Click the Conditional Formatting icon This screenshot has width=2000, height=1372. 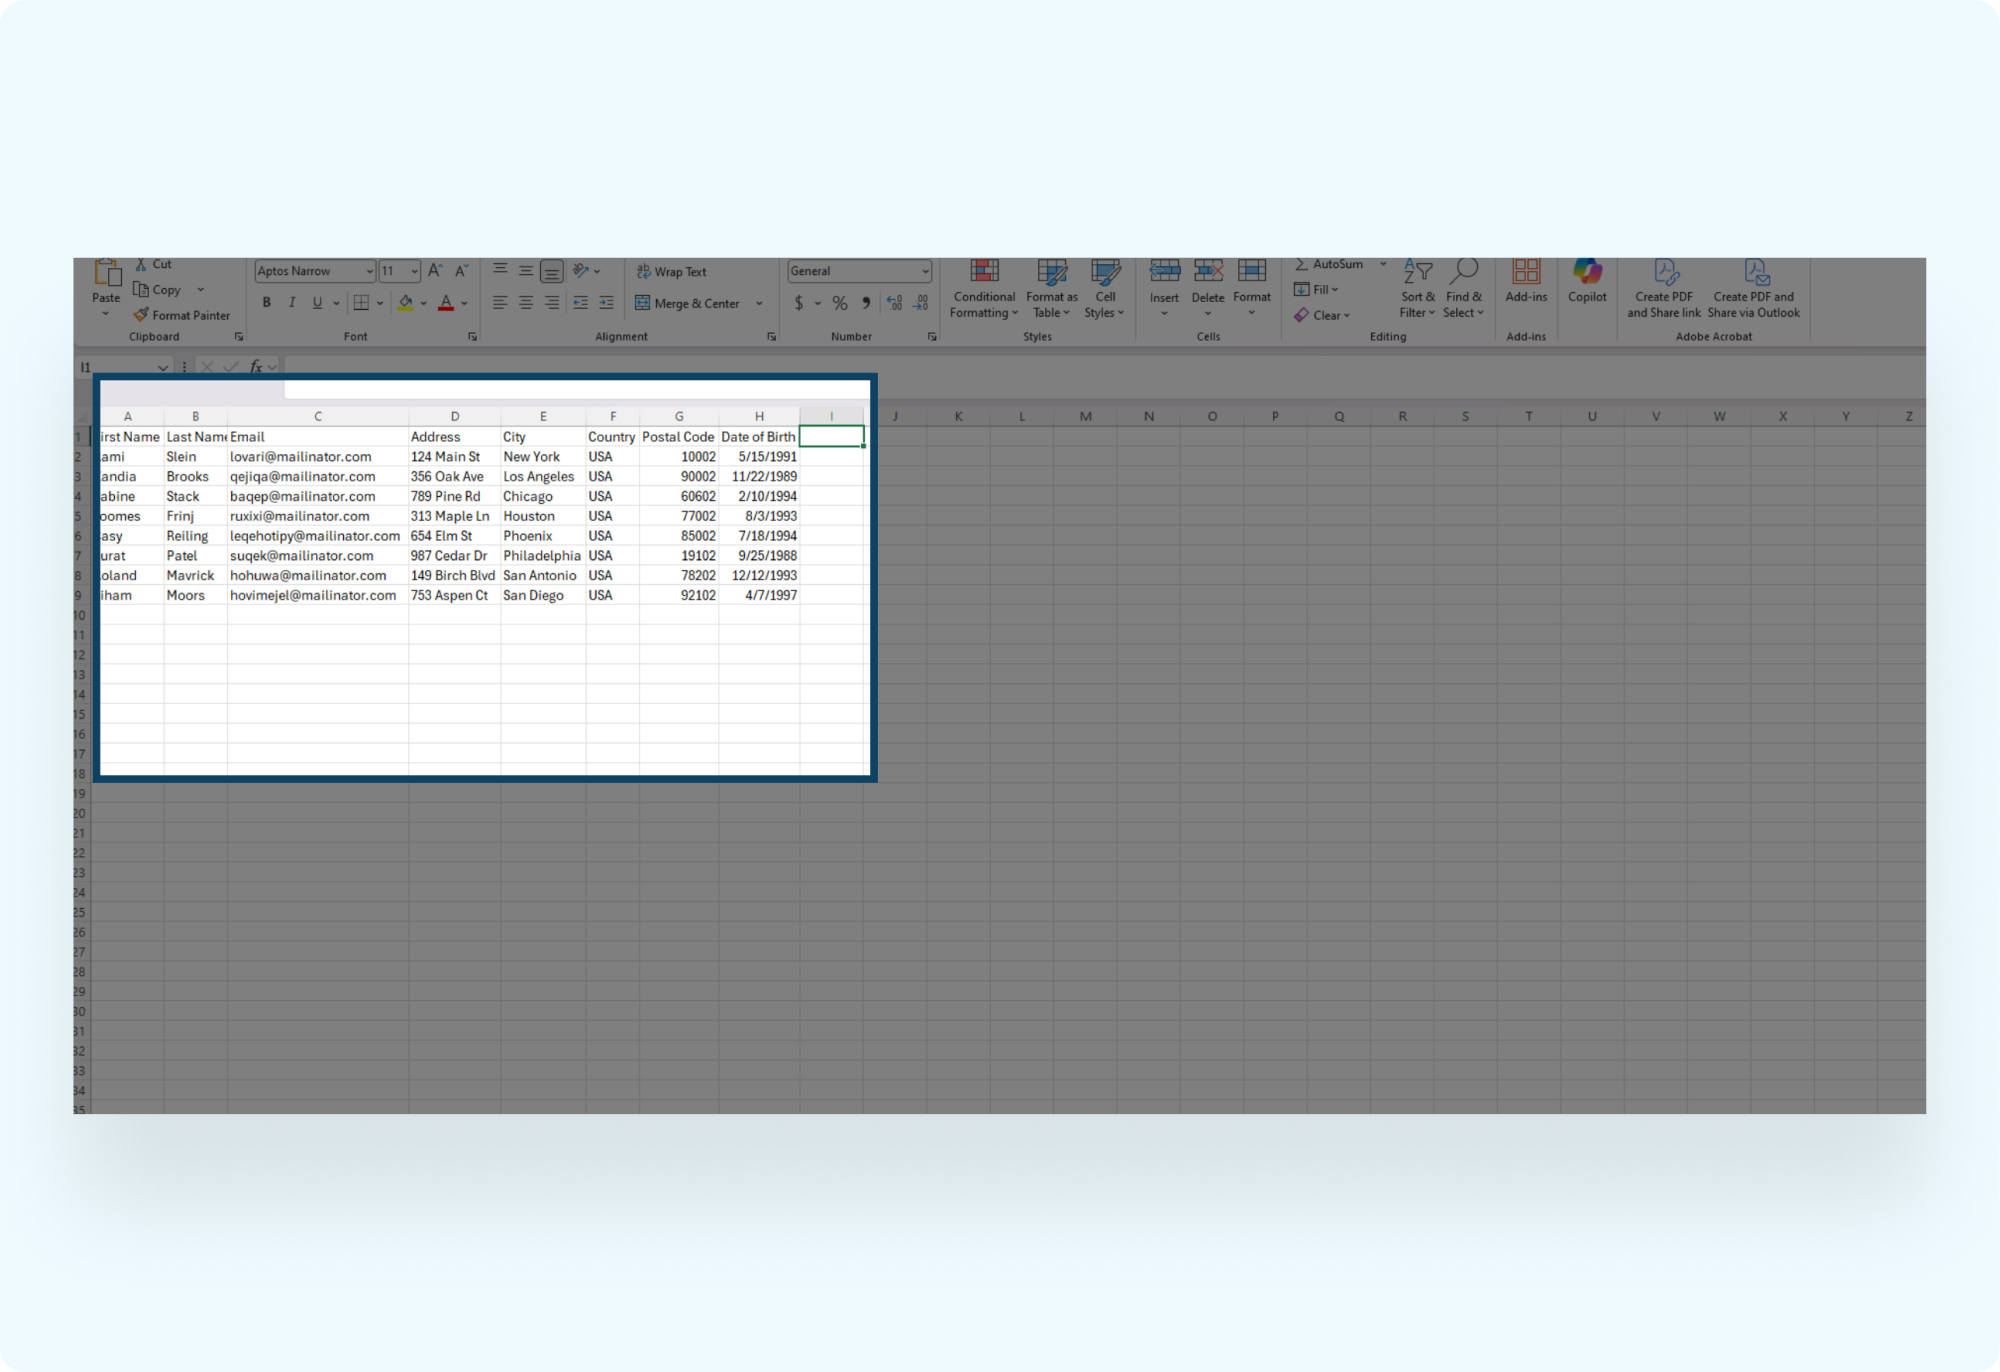(x=984, y=272)
